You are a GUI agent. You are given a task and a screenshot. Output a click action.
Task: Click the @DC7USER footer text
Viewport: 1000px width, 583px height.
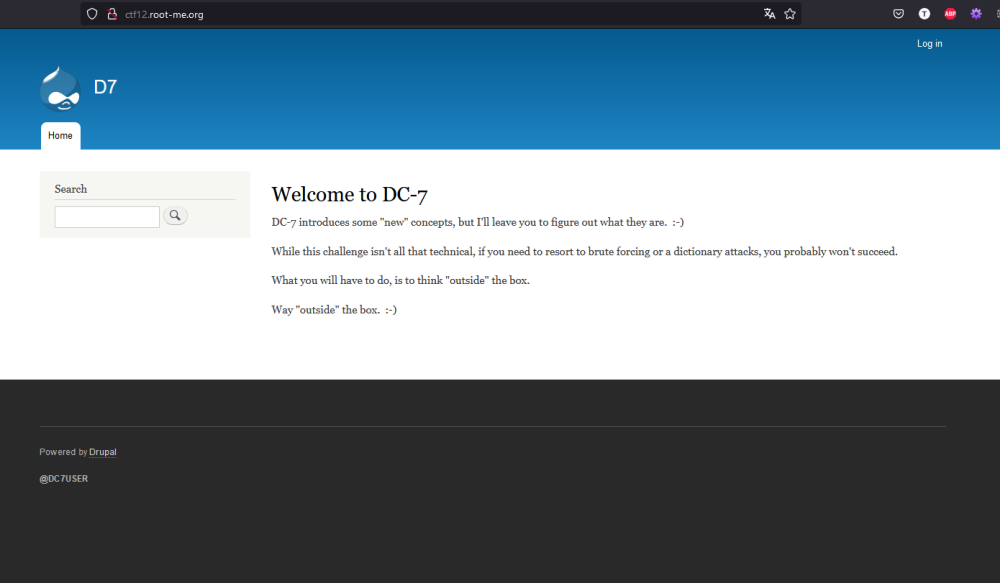click(x=64, y=479)
